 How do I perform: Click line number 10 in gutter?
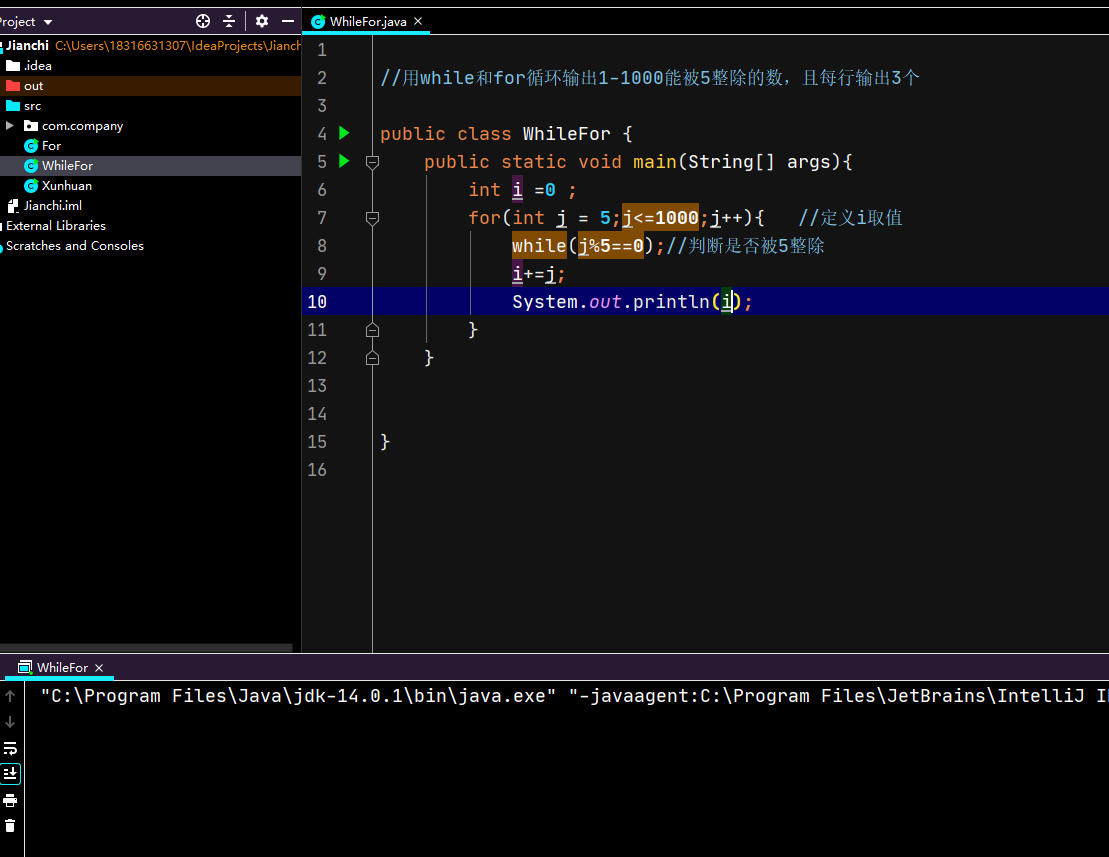pyautogui.click(x=317, y=302)
